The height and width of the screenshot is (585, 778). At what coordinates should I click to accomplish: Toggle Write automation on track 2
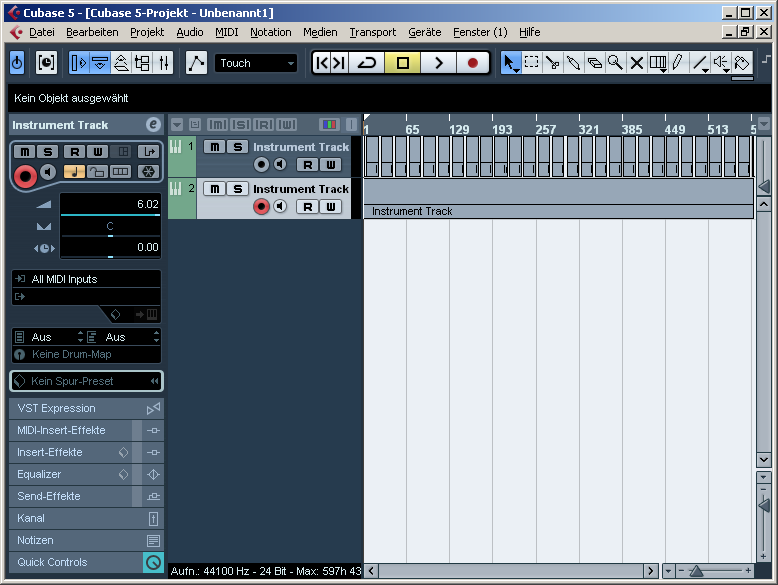click(330, 207)
